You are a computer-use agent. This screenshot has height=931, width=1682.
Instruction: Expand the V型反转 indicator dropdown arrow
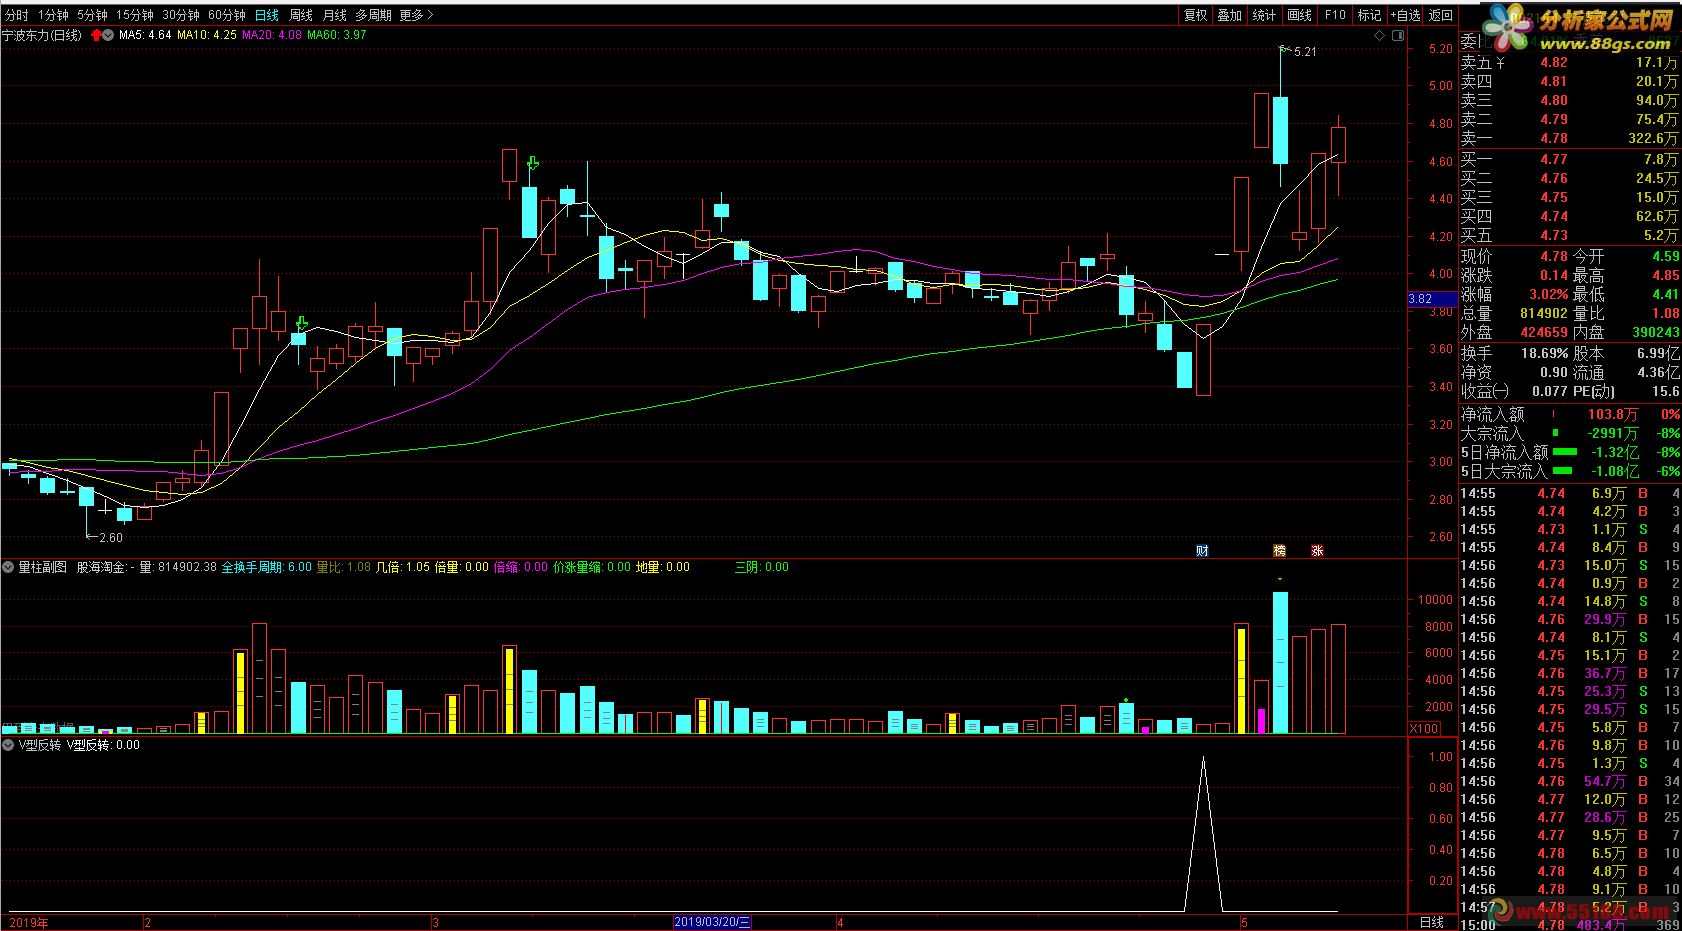[8, 745]
